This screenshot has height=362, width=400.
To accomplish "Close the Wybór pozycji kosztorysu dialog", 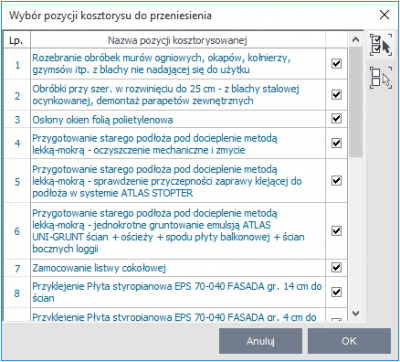I will coord(384,15).
